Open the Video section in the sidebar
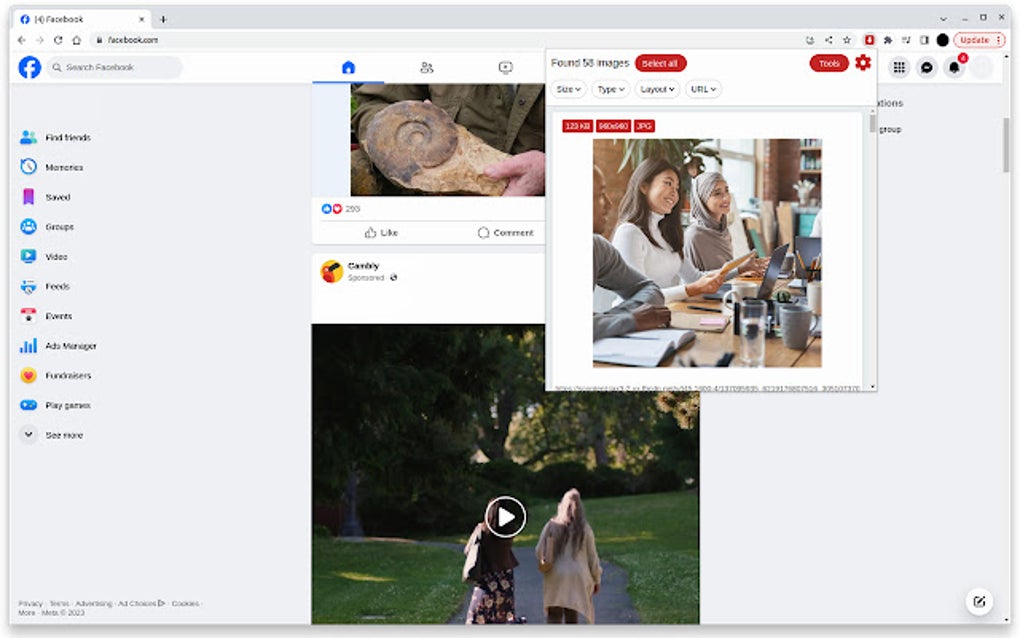 point(56,256)
